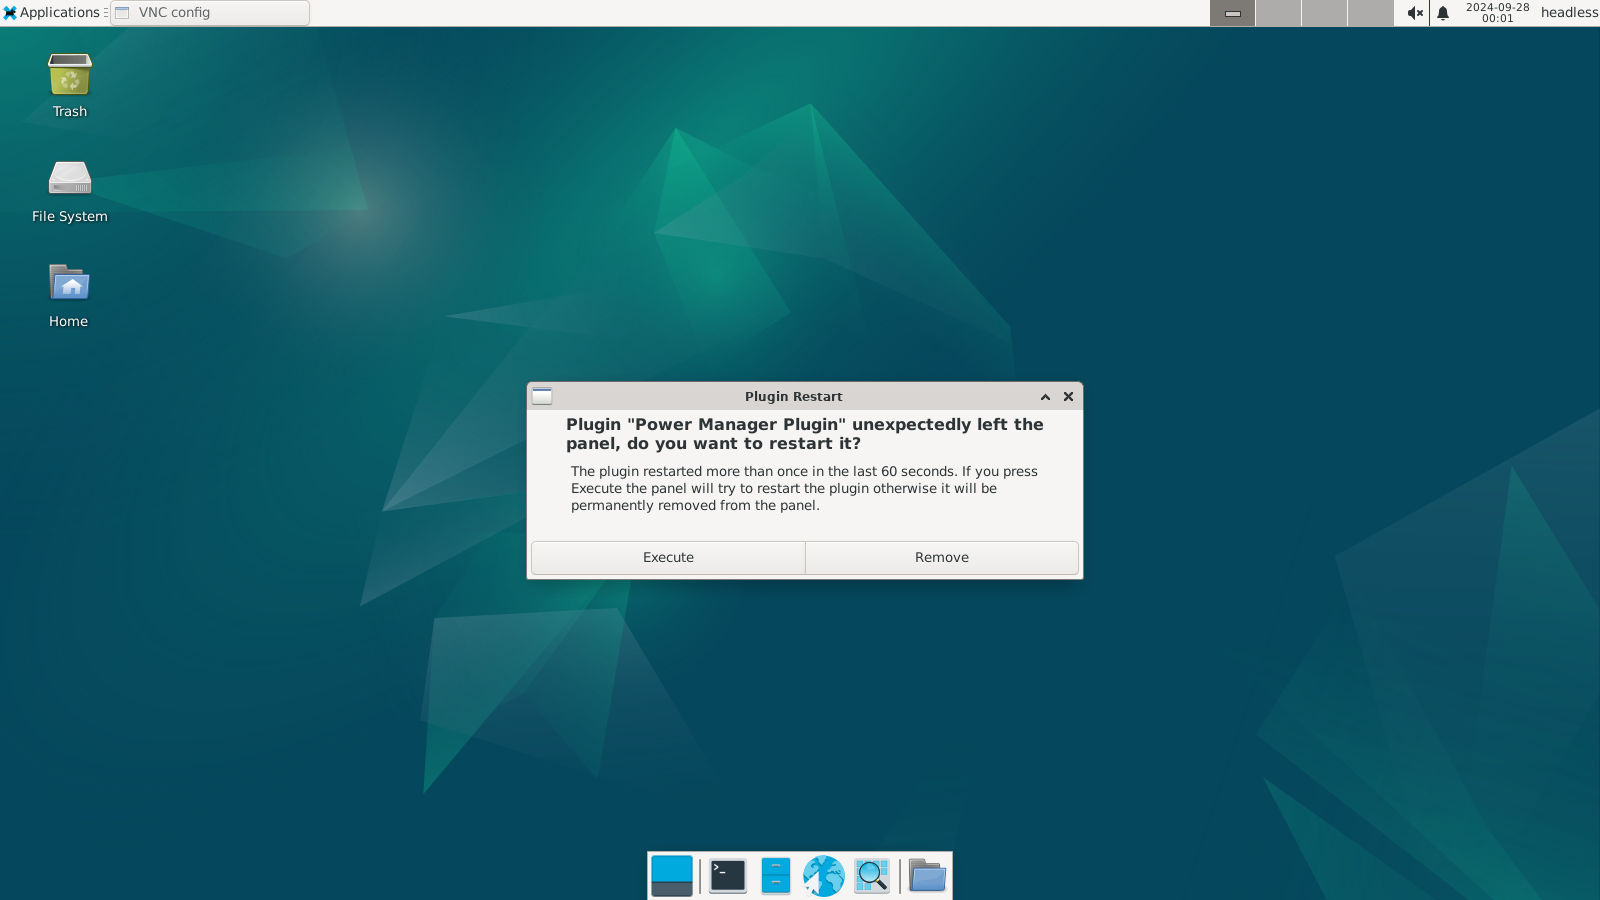Image resolution: width=1600 pixels, height=900 pixels.
Task: Open the notifications bell icon
Action: click(x=1443, y=13)
